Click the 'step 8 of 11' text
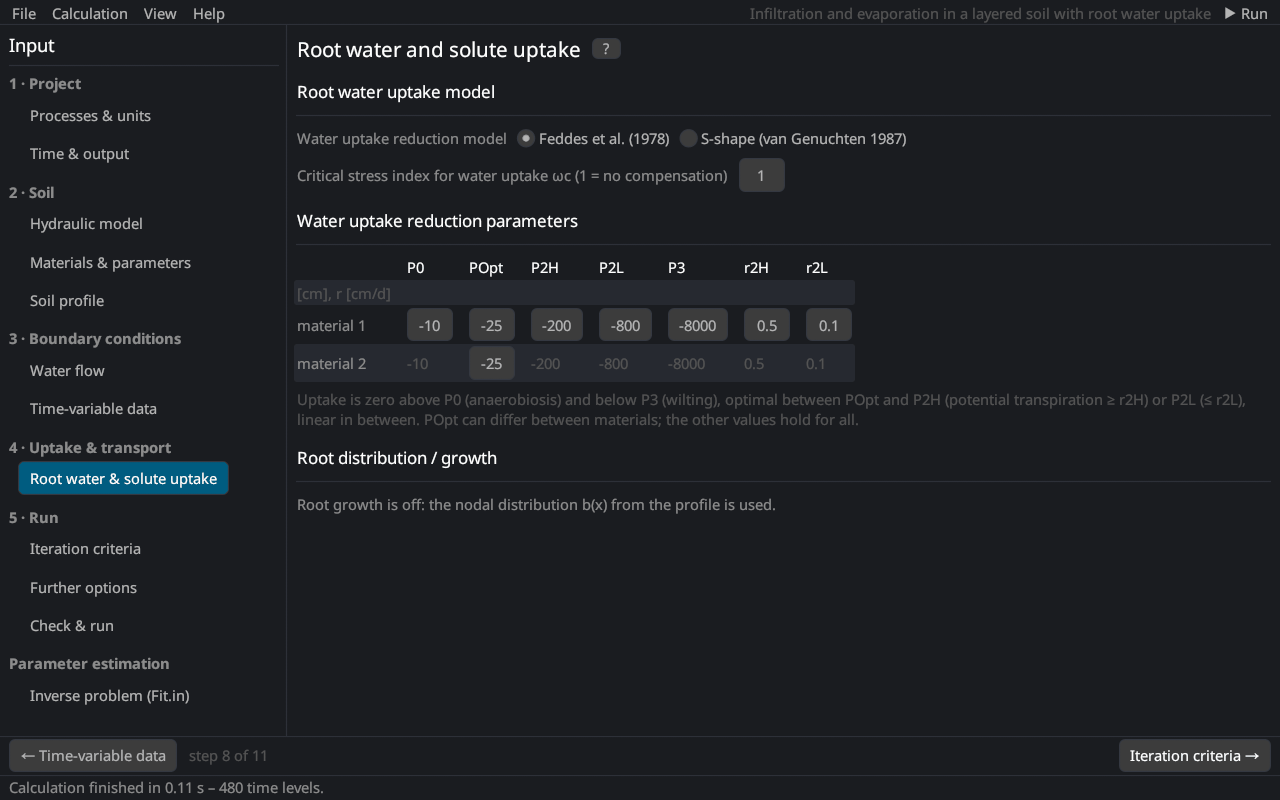This screenshot has width=1280, height=800. point(228,756)
